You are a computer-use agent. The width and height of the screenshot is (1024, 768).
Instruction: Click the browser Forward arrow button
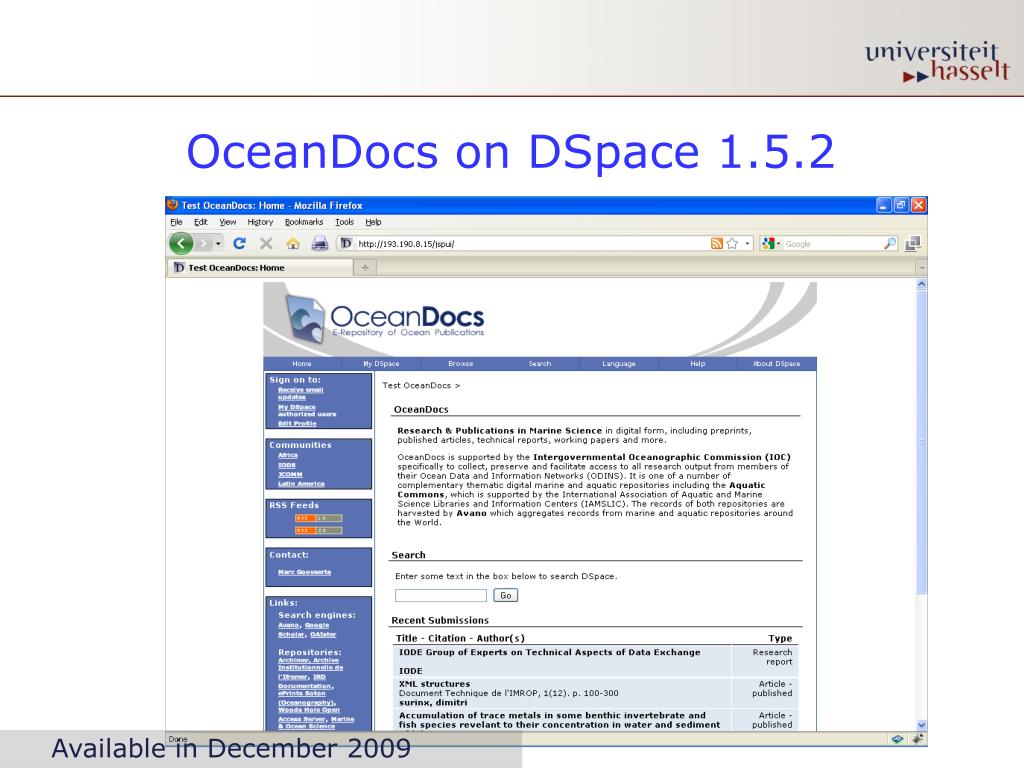(203, 244)
